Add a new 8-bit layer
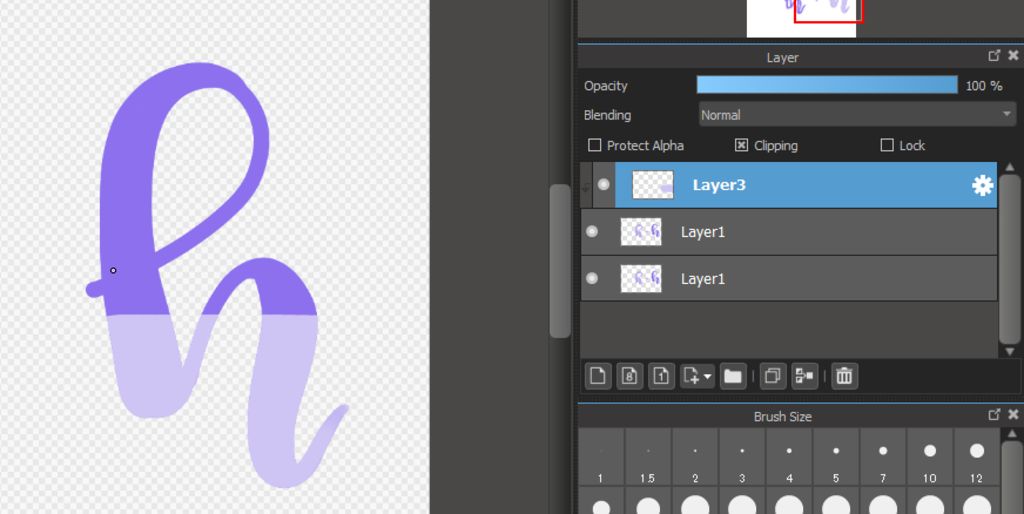Screen dimensions: 1024x514 click(630, 376)
